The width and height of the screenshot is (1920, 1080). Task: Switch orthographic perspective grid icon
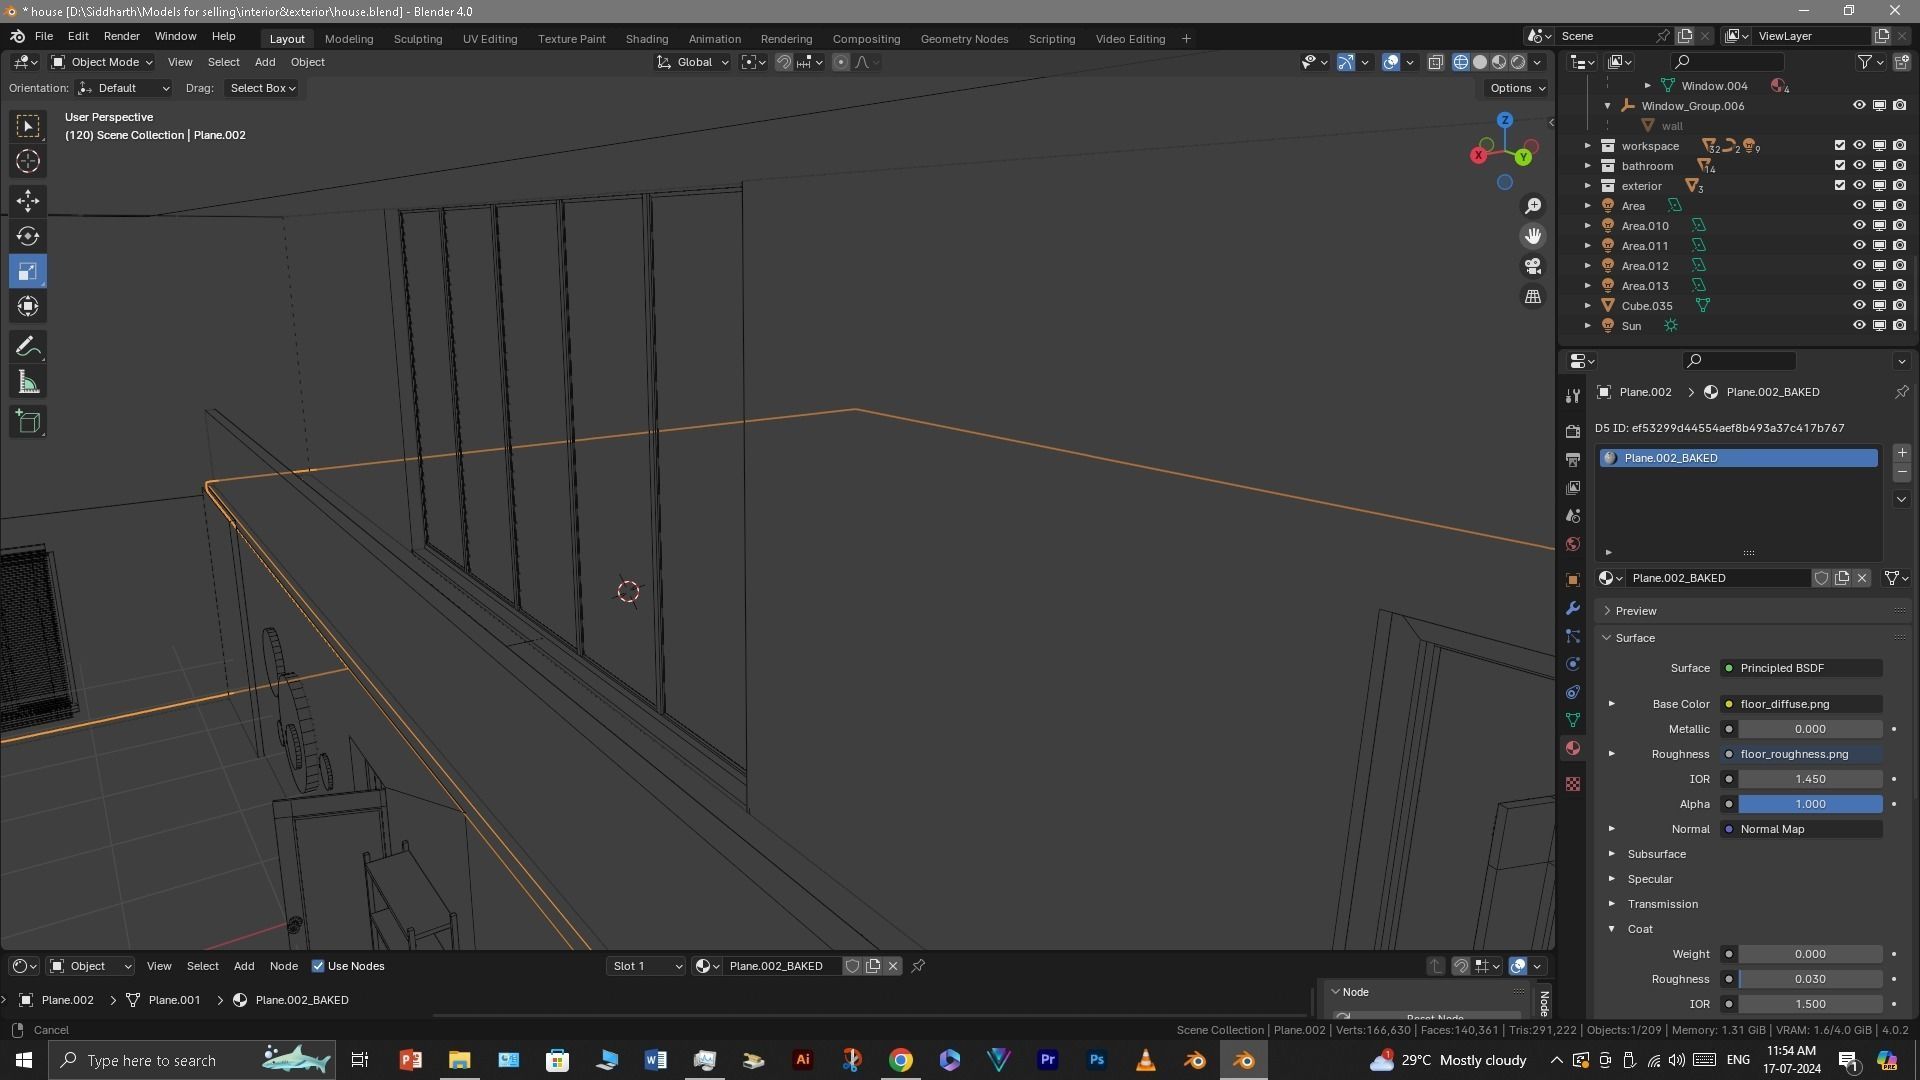(x=1533, y=296)
